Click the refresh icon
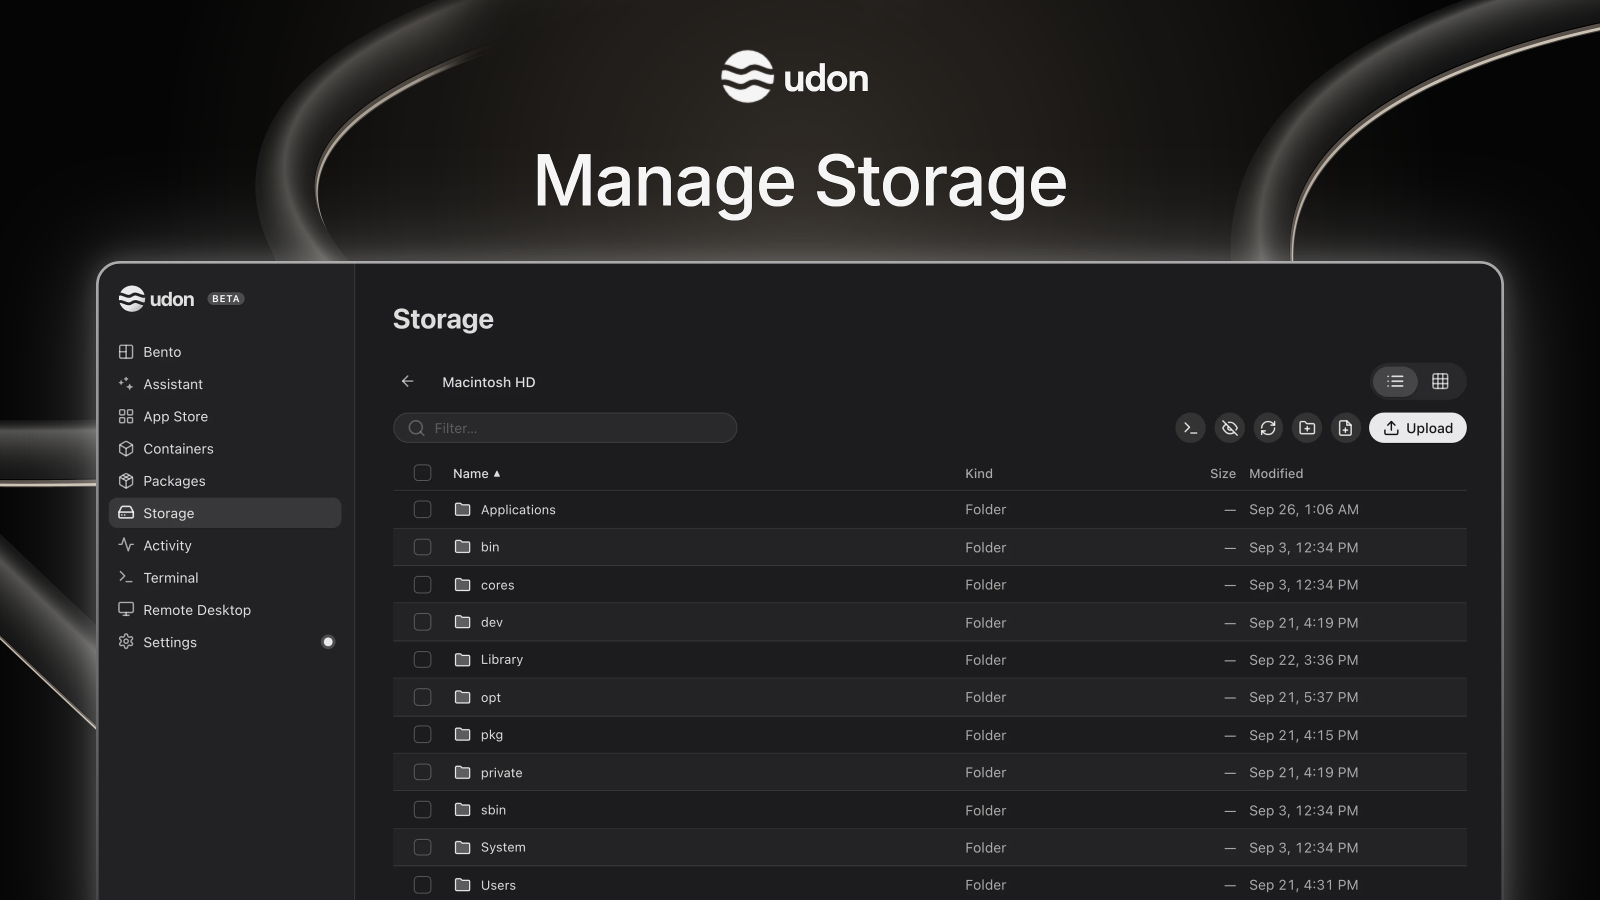Screen dimensions: 1600x900 click(1268, 428)
